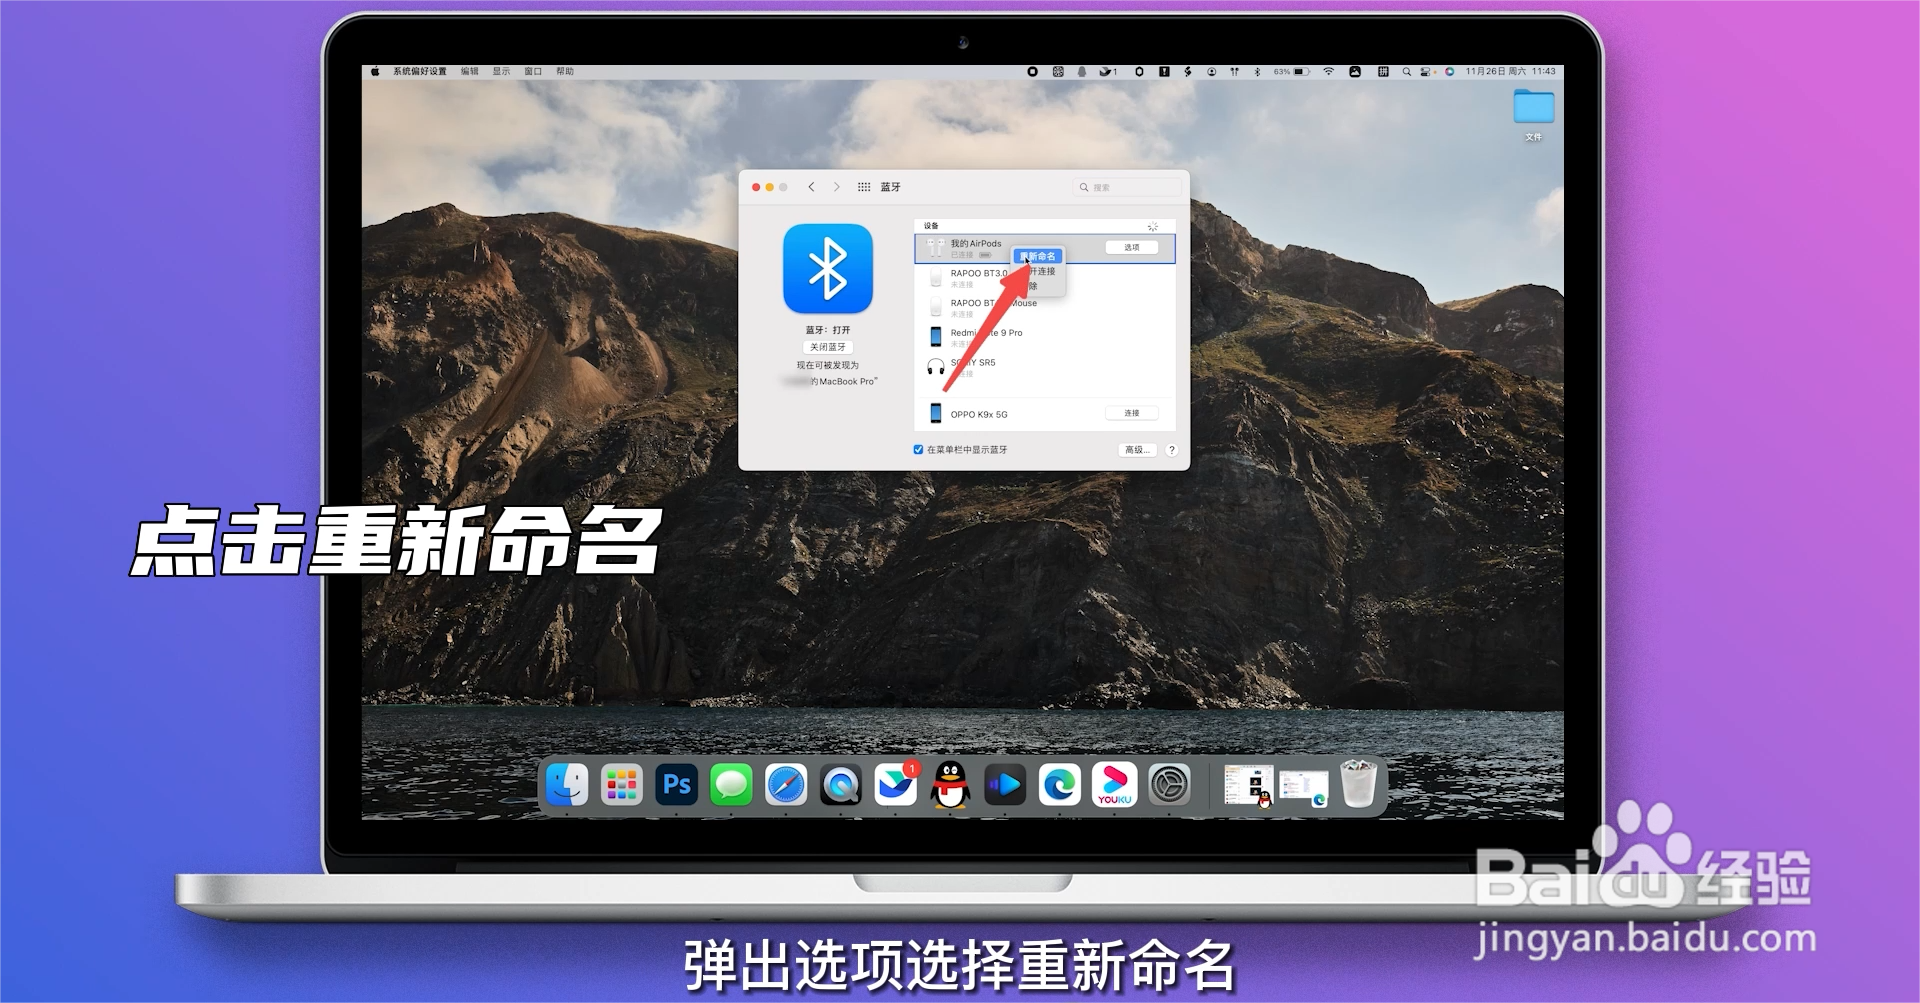Select the RAPOO BT3.0 device row
Image resolution: width=1920 pixels, height=1003 pixels.
[x=1044, y=278]
